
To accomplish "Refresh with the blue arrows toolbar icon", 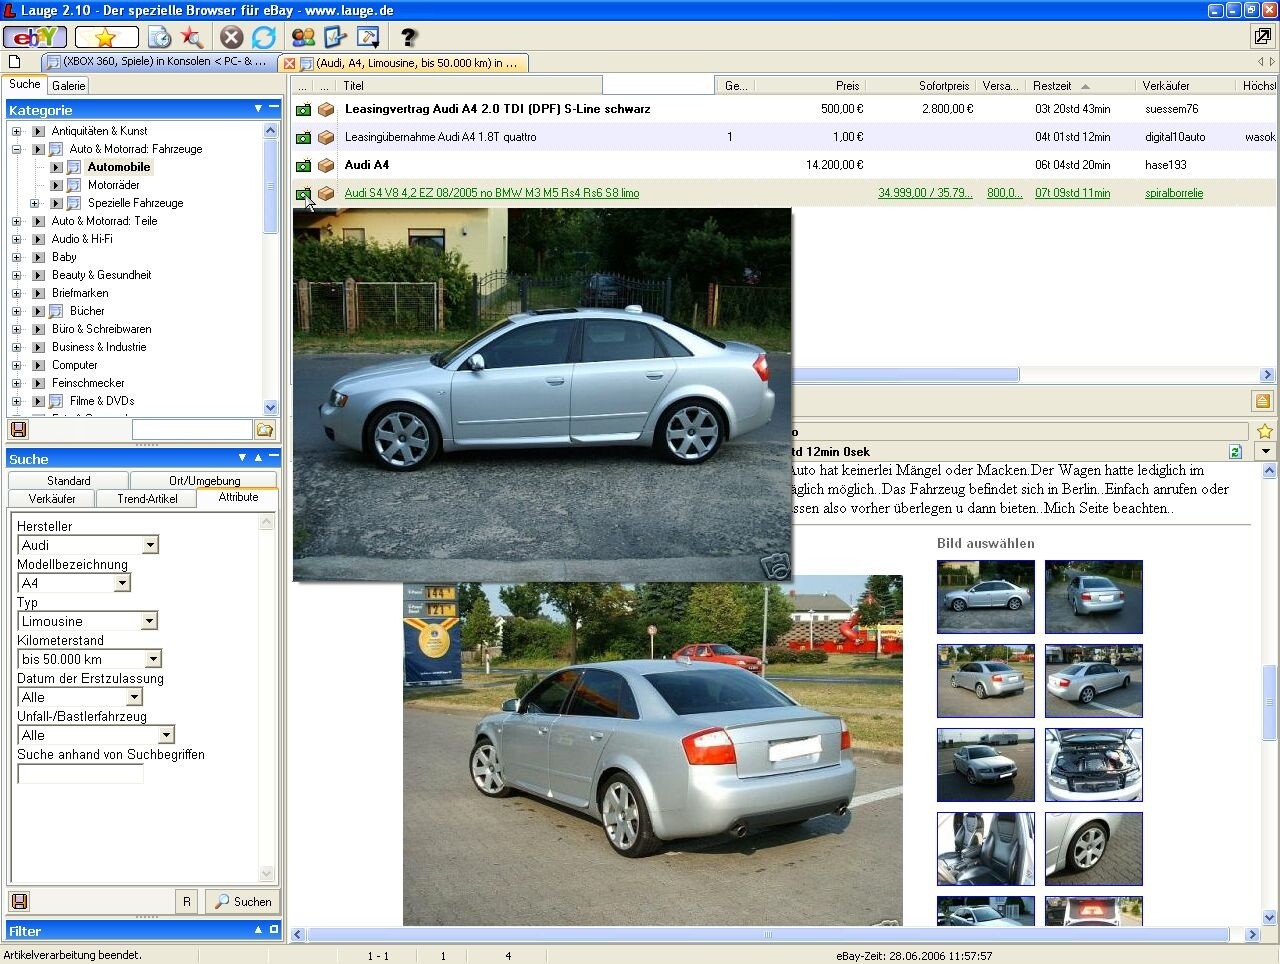I will tap(263, 37).
